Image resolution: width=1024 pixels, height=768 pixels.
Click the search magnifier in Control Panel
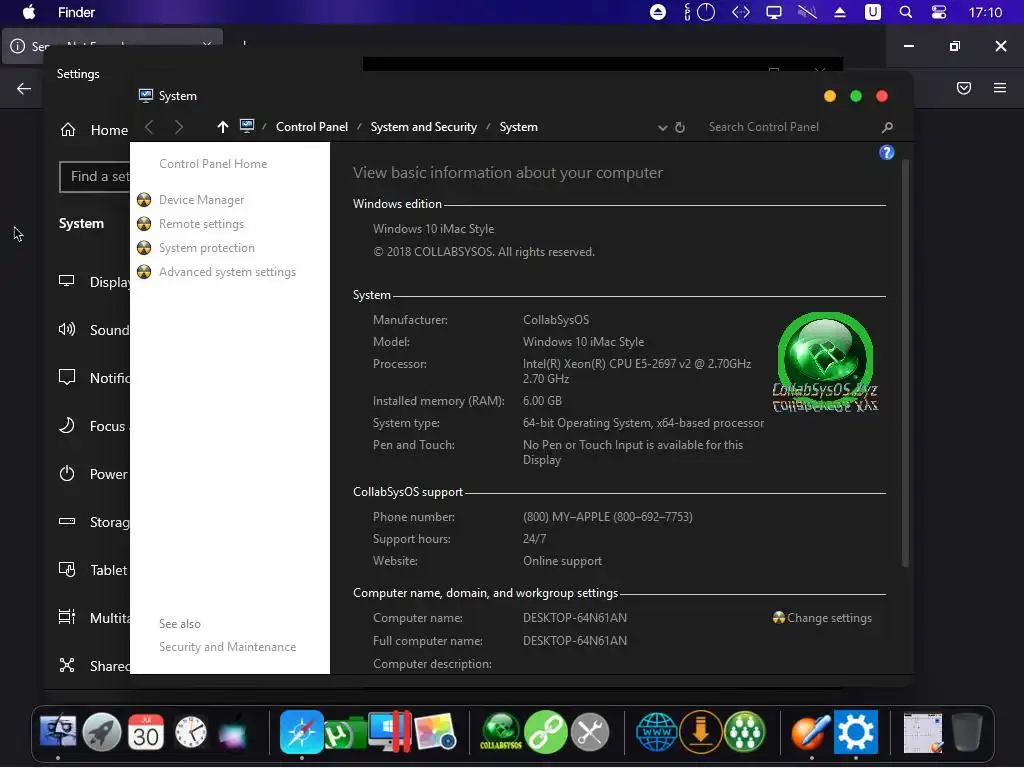(x=887, y=127)
